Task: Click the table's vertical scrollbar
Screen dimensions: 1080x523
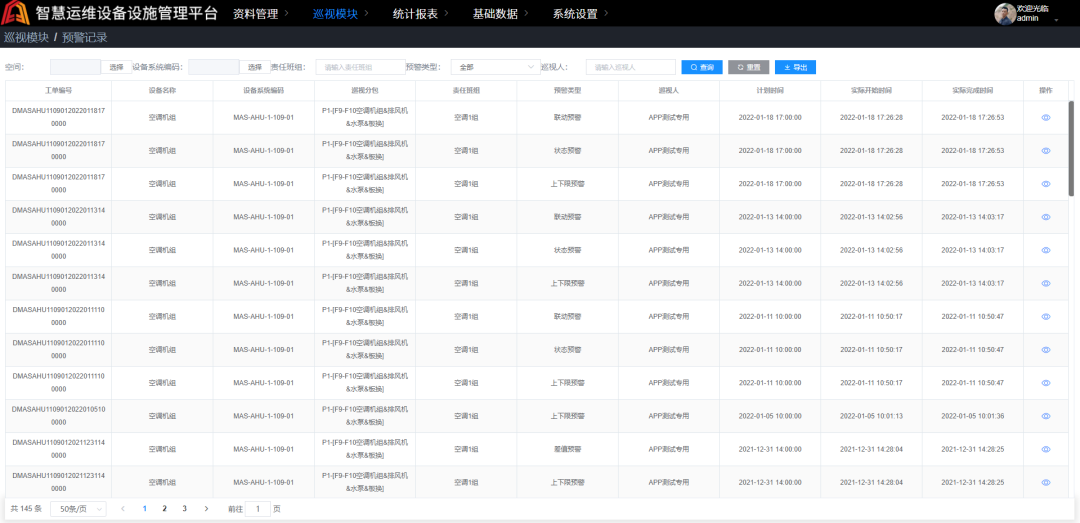Action: 1071,150
